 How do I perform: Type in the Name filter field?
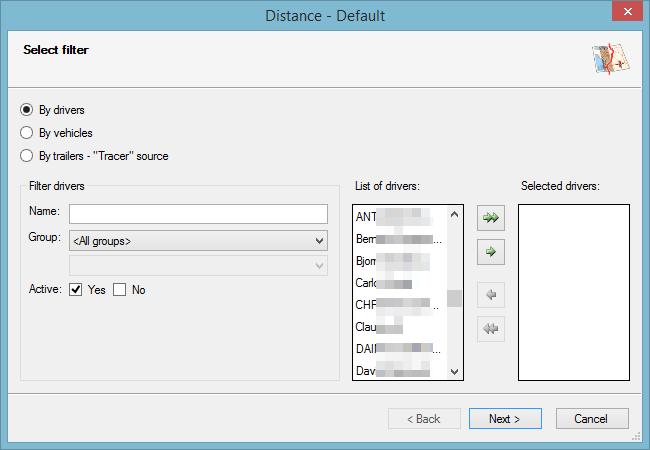(198, 214)
